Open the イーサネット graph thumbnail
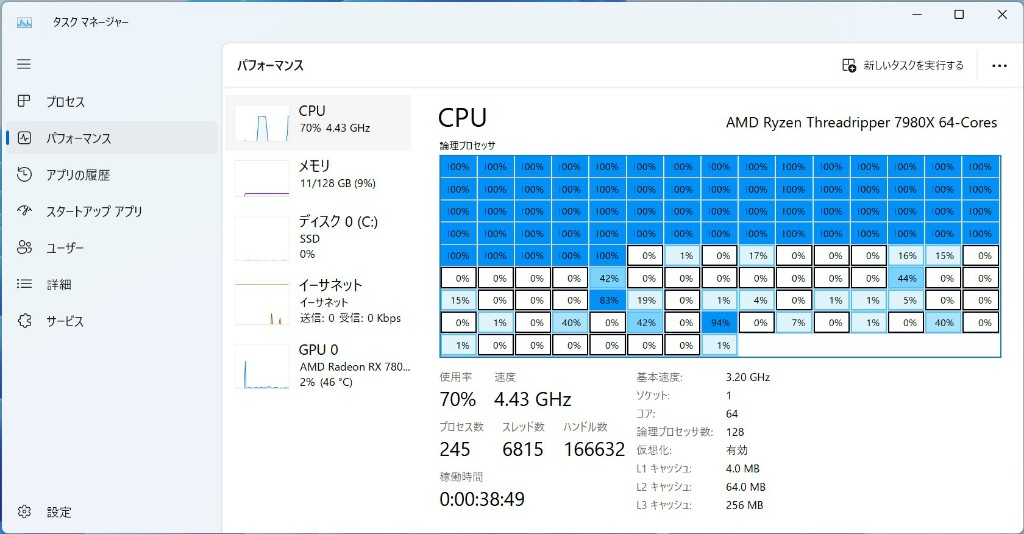The width and height of the screenshot is (1024, 534). 261,302
